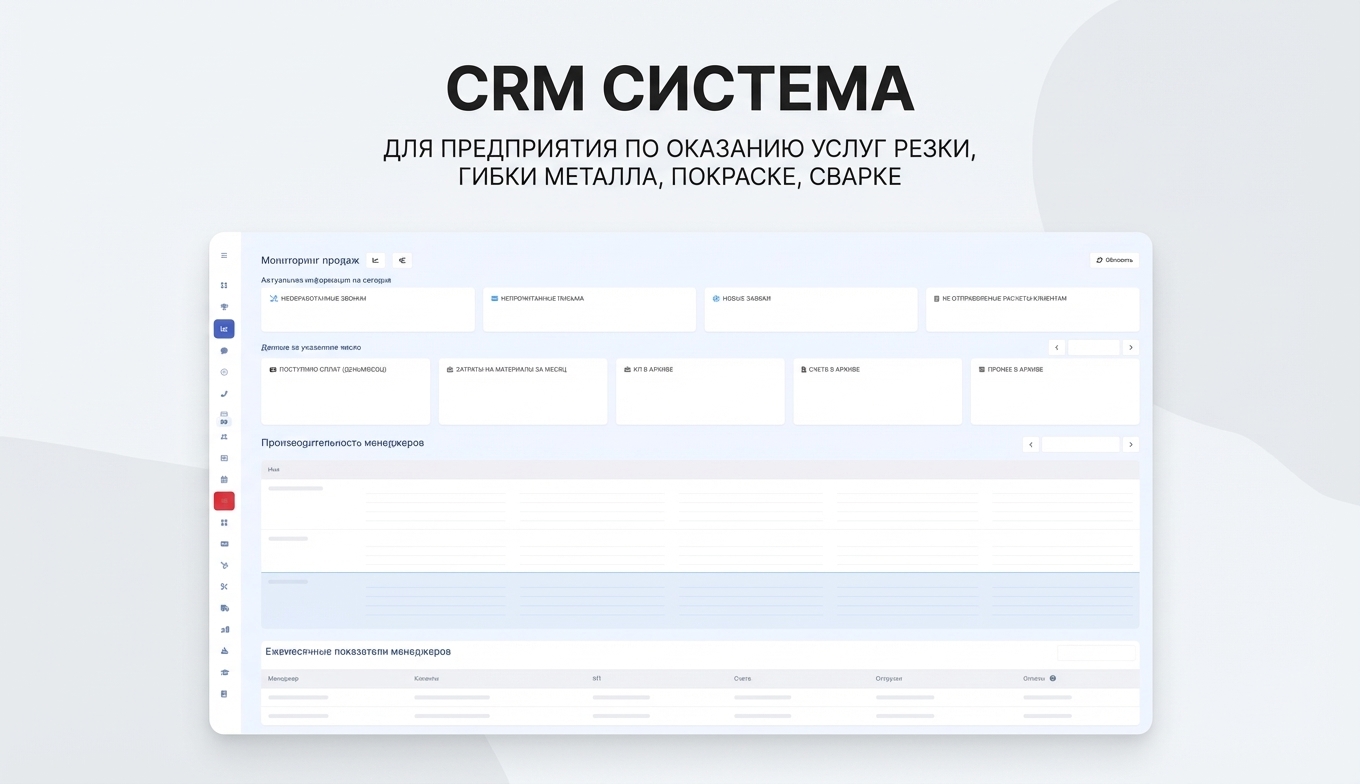
Task: Open the НЕПРОЧИТАННЫЕ ПИСЬМА card
Action: click(589, 309)
